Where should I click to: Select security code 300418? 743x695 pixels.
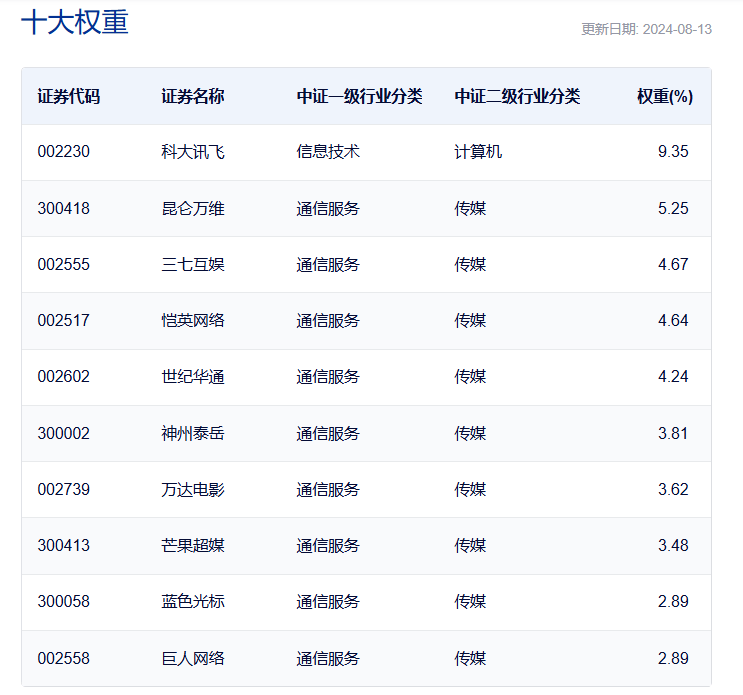coord(63,208)
